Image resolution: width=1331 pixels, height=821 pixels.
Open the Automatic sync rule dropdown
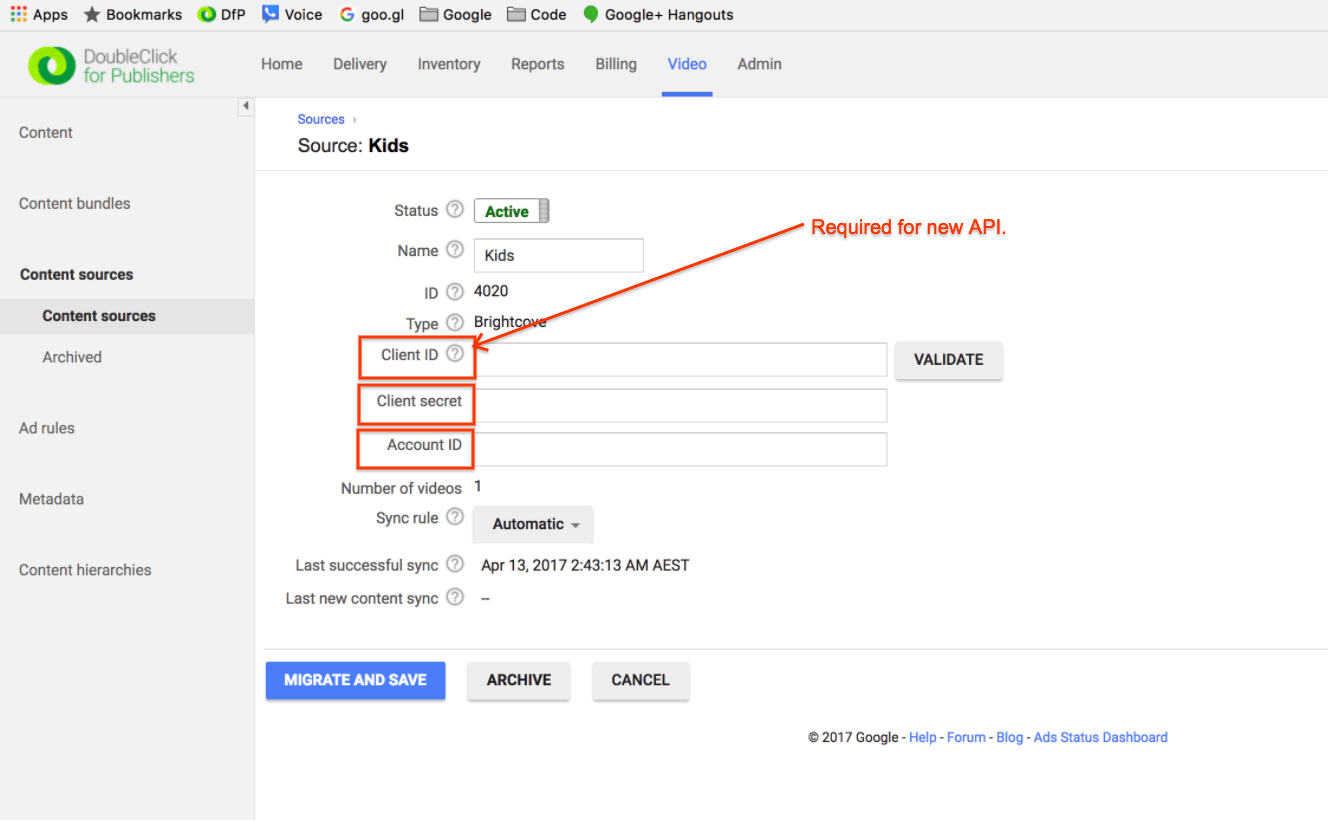pyautogui.click(x=533, y=524)
